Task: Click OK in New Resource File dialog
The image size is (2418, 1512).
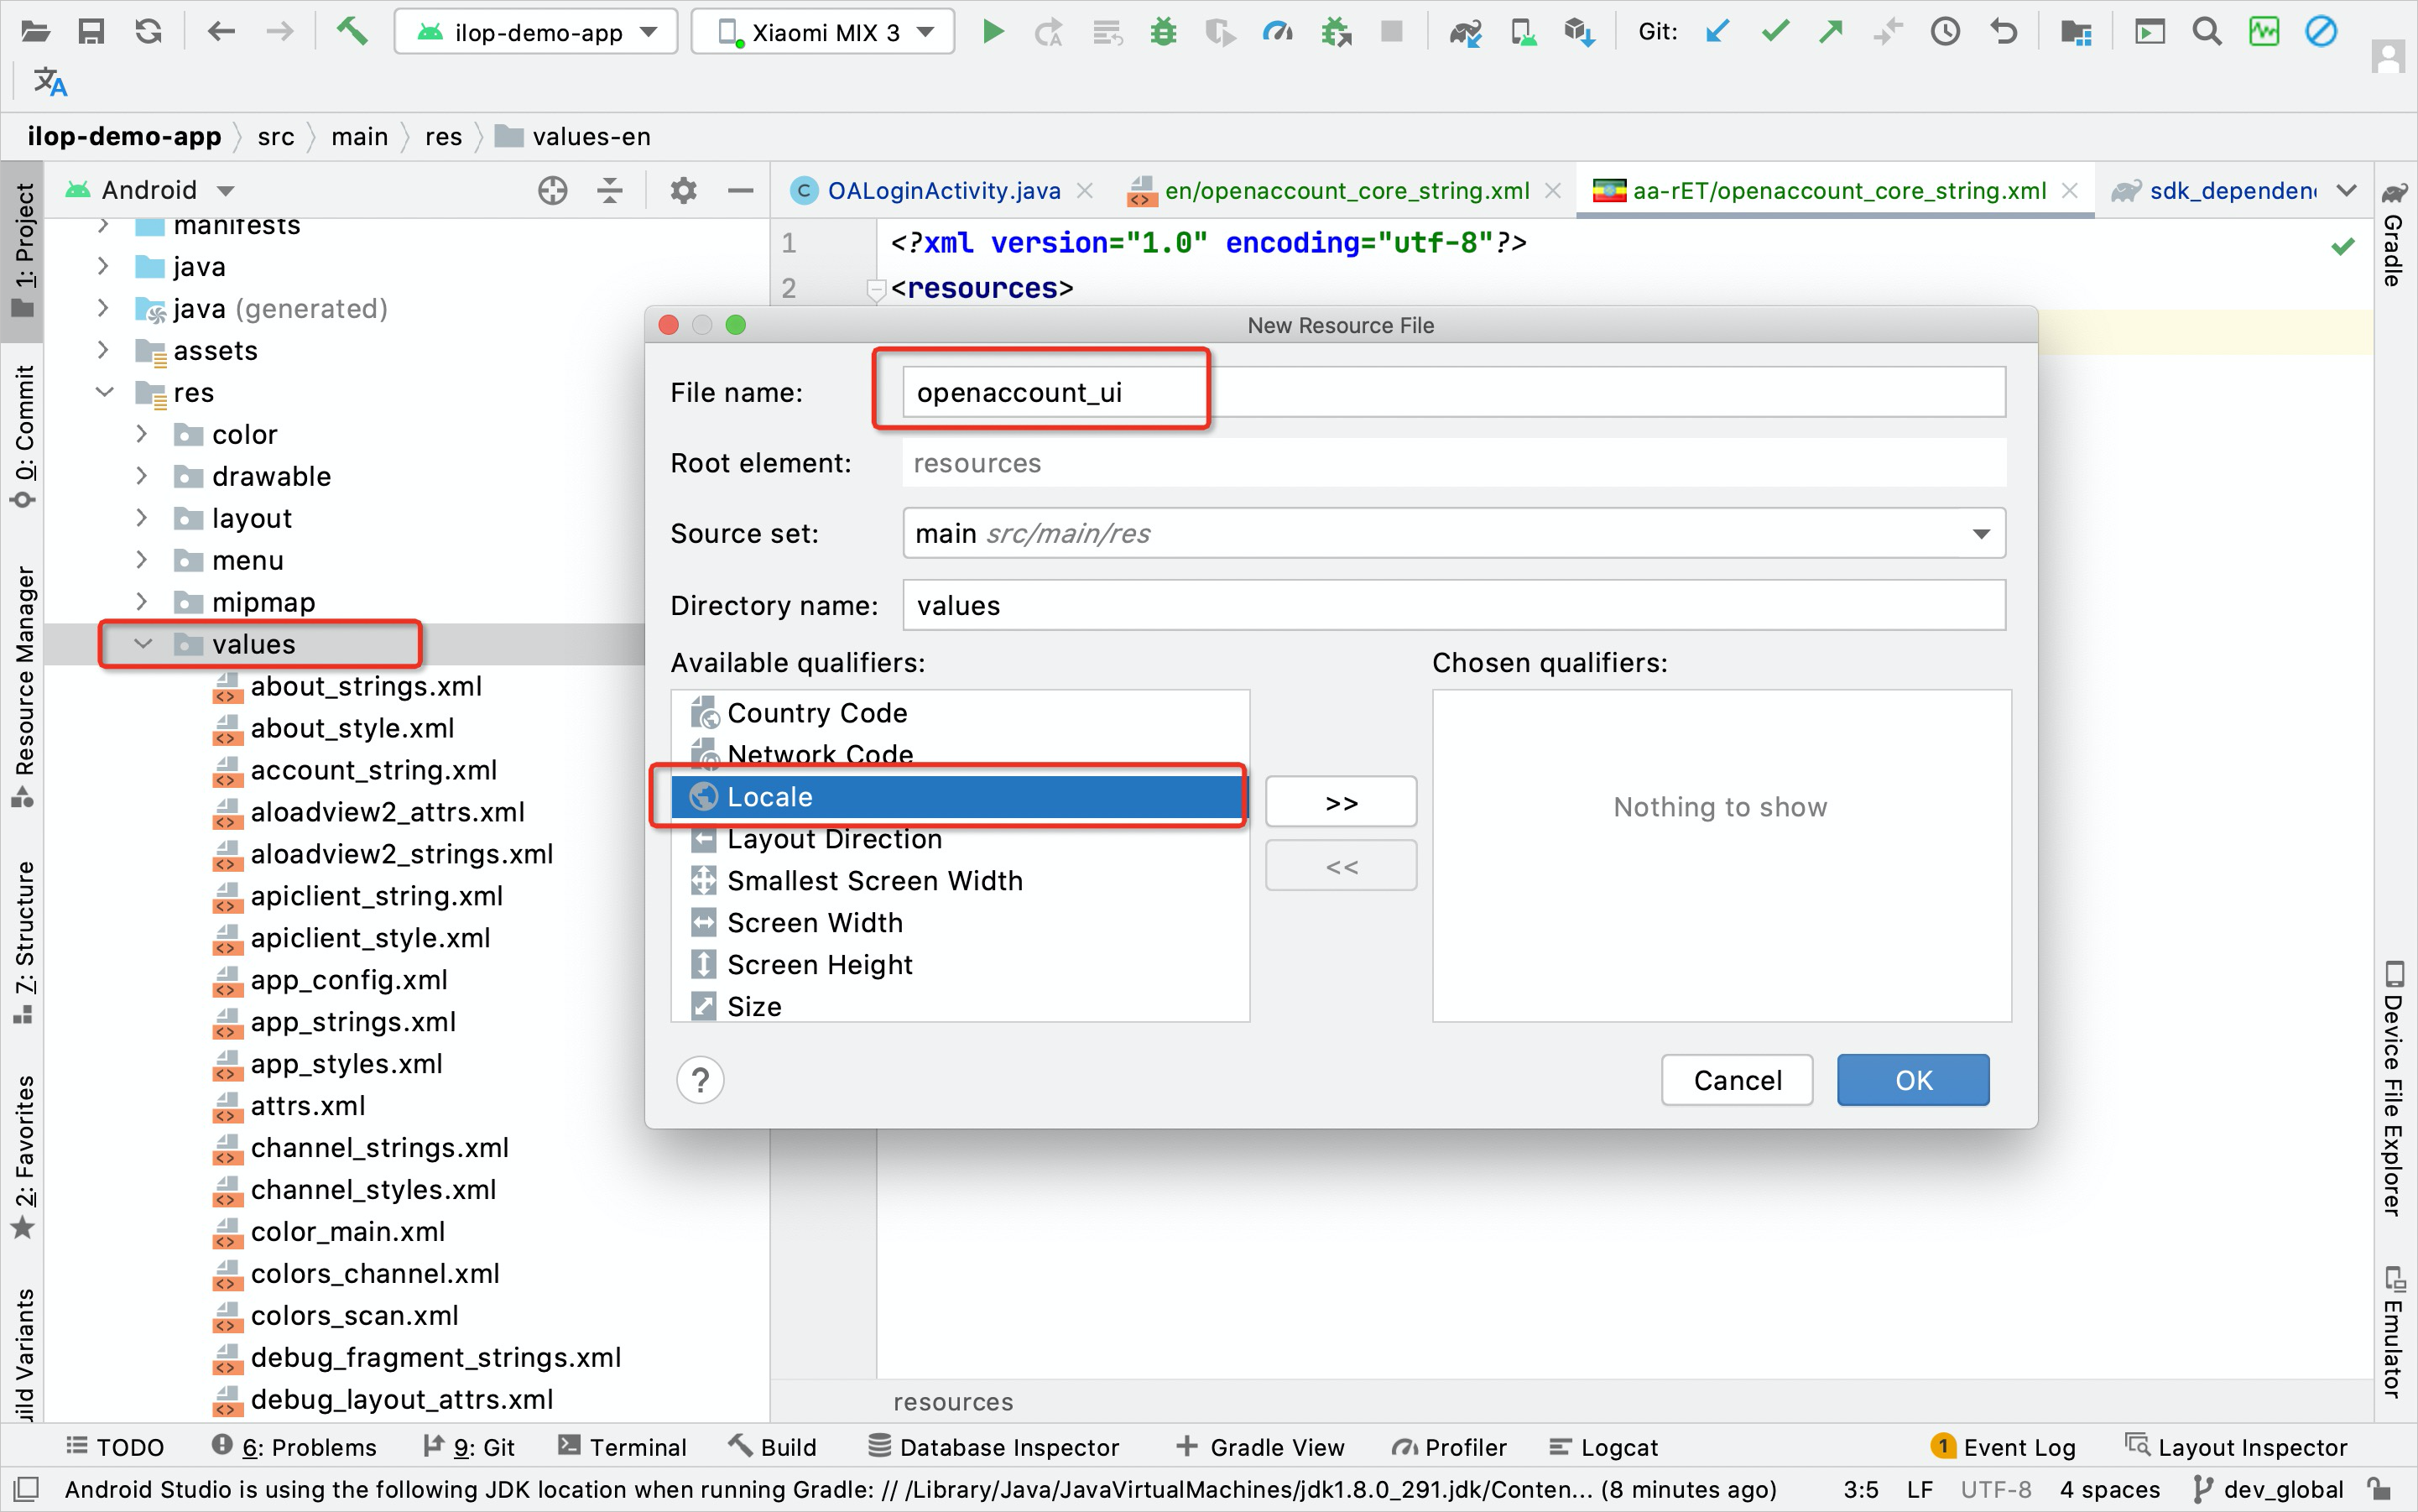Action: pos(1913,1080)
